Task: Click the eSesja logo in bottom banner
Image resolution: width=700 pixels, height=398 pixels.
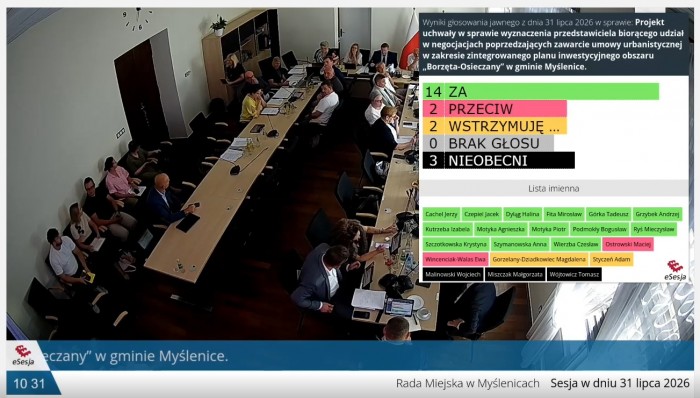Action: pos(23,355)
